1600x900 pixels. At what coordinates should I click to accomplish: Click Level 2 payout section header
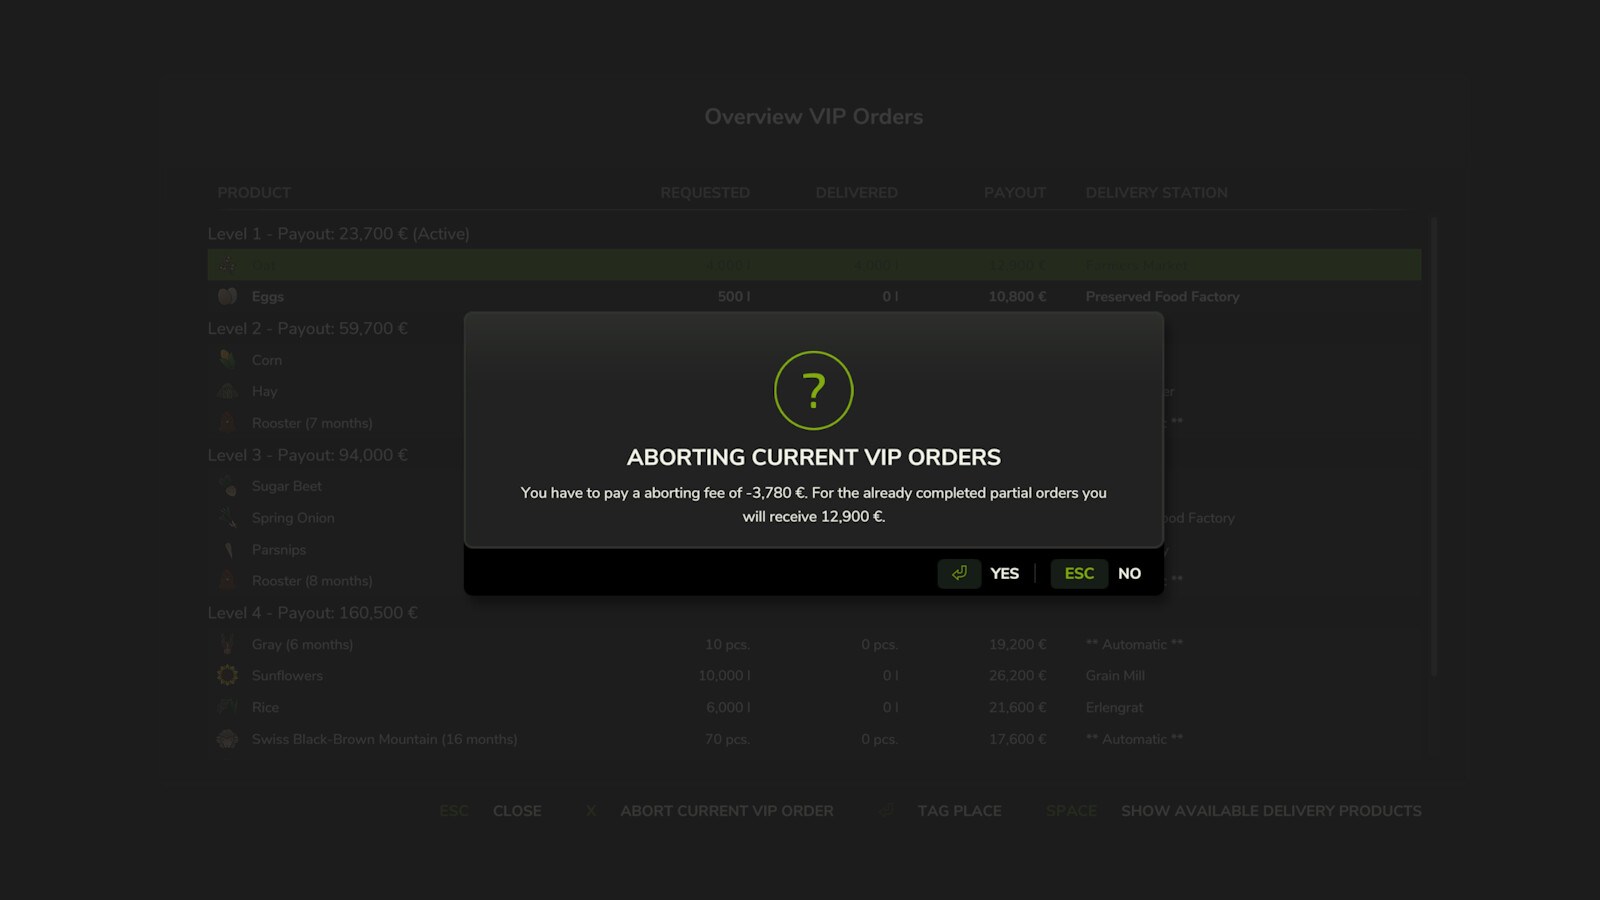click(308, 328)
